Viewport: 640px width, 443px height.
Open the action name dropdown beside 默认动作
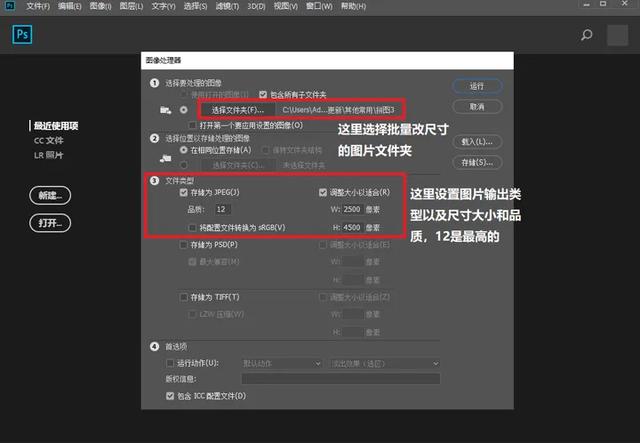point(385,363)
